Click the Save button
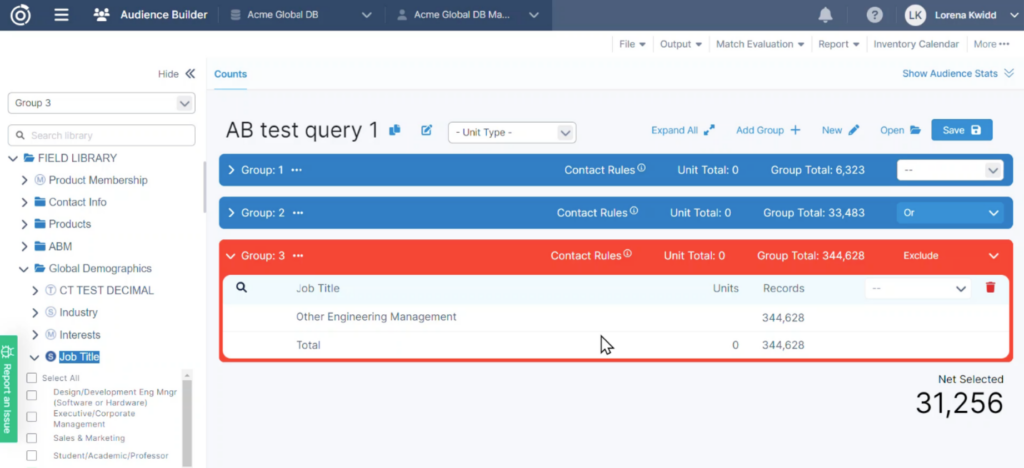Image resolution: width=1024 pixels, height=468 pixels. click(x=961, y=130)
